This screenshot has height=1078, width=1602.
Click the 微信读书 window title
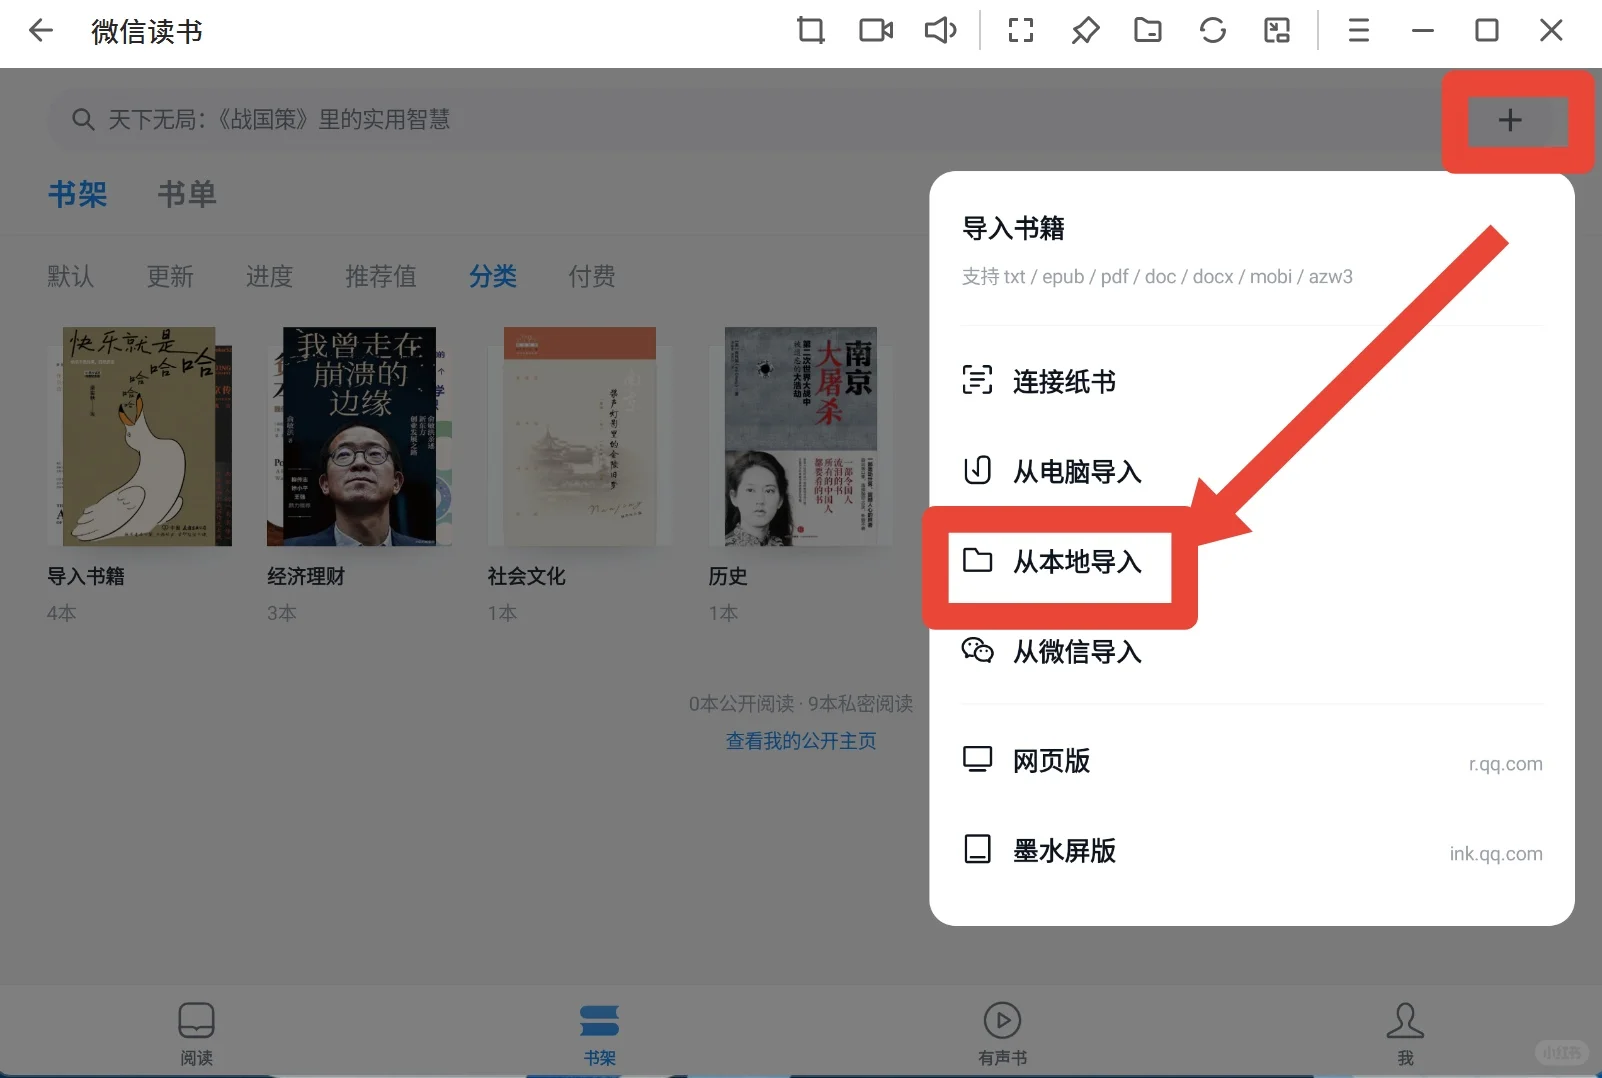(146, 32)
